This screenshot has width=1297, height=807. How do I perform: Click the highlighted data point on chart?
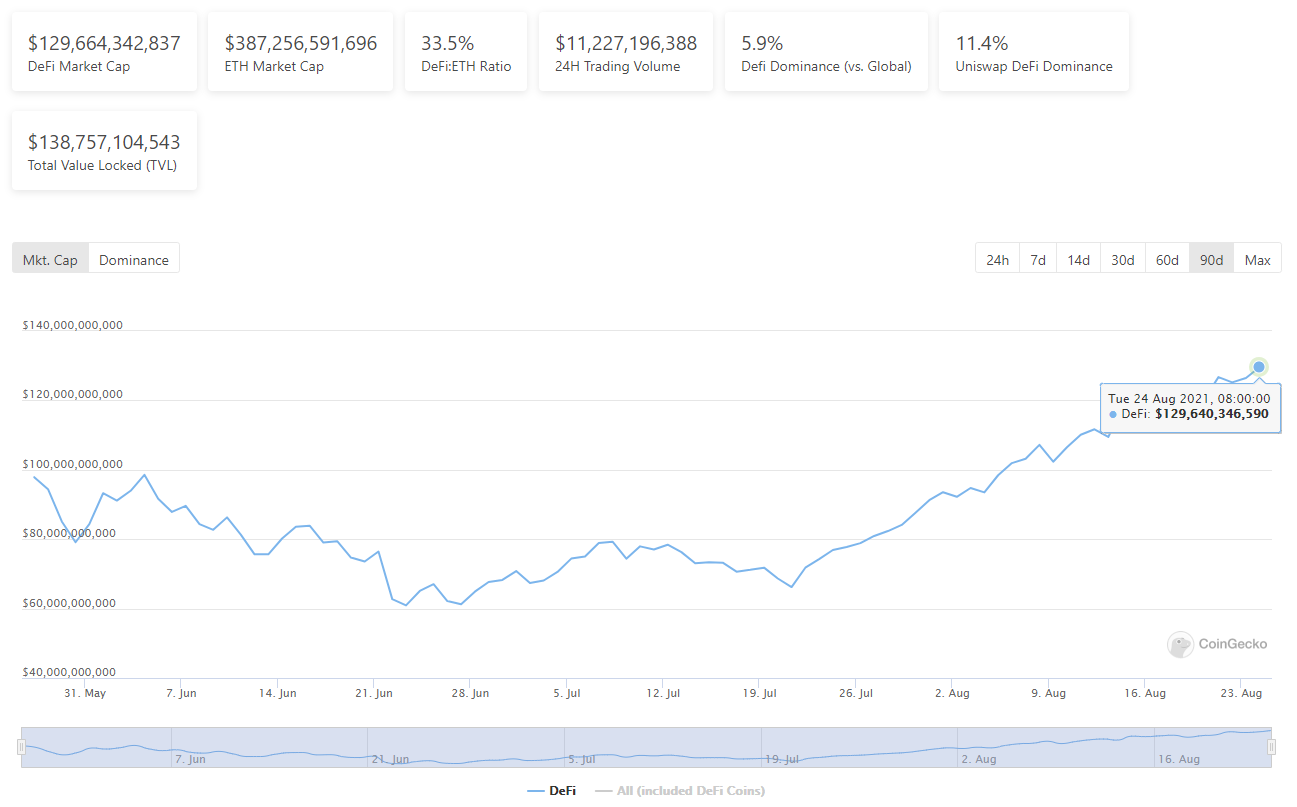(x=1259, y=366)
